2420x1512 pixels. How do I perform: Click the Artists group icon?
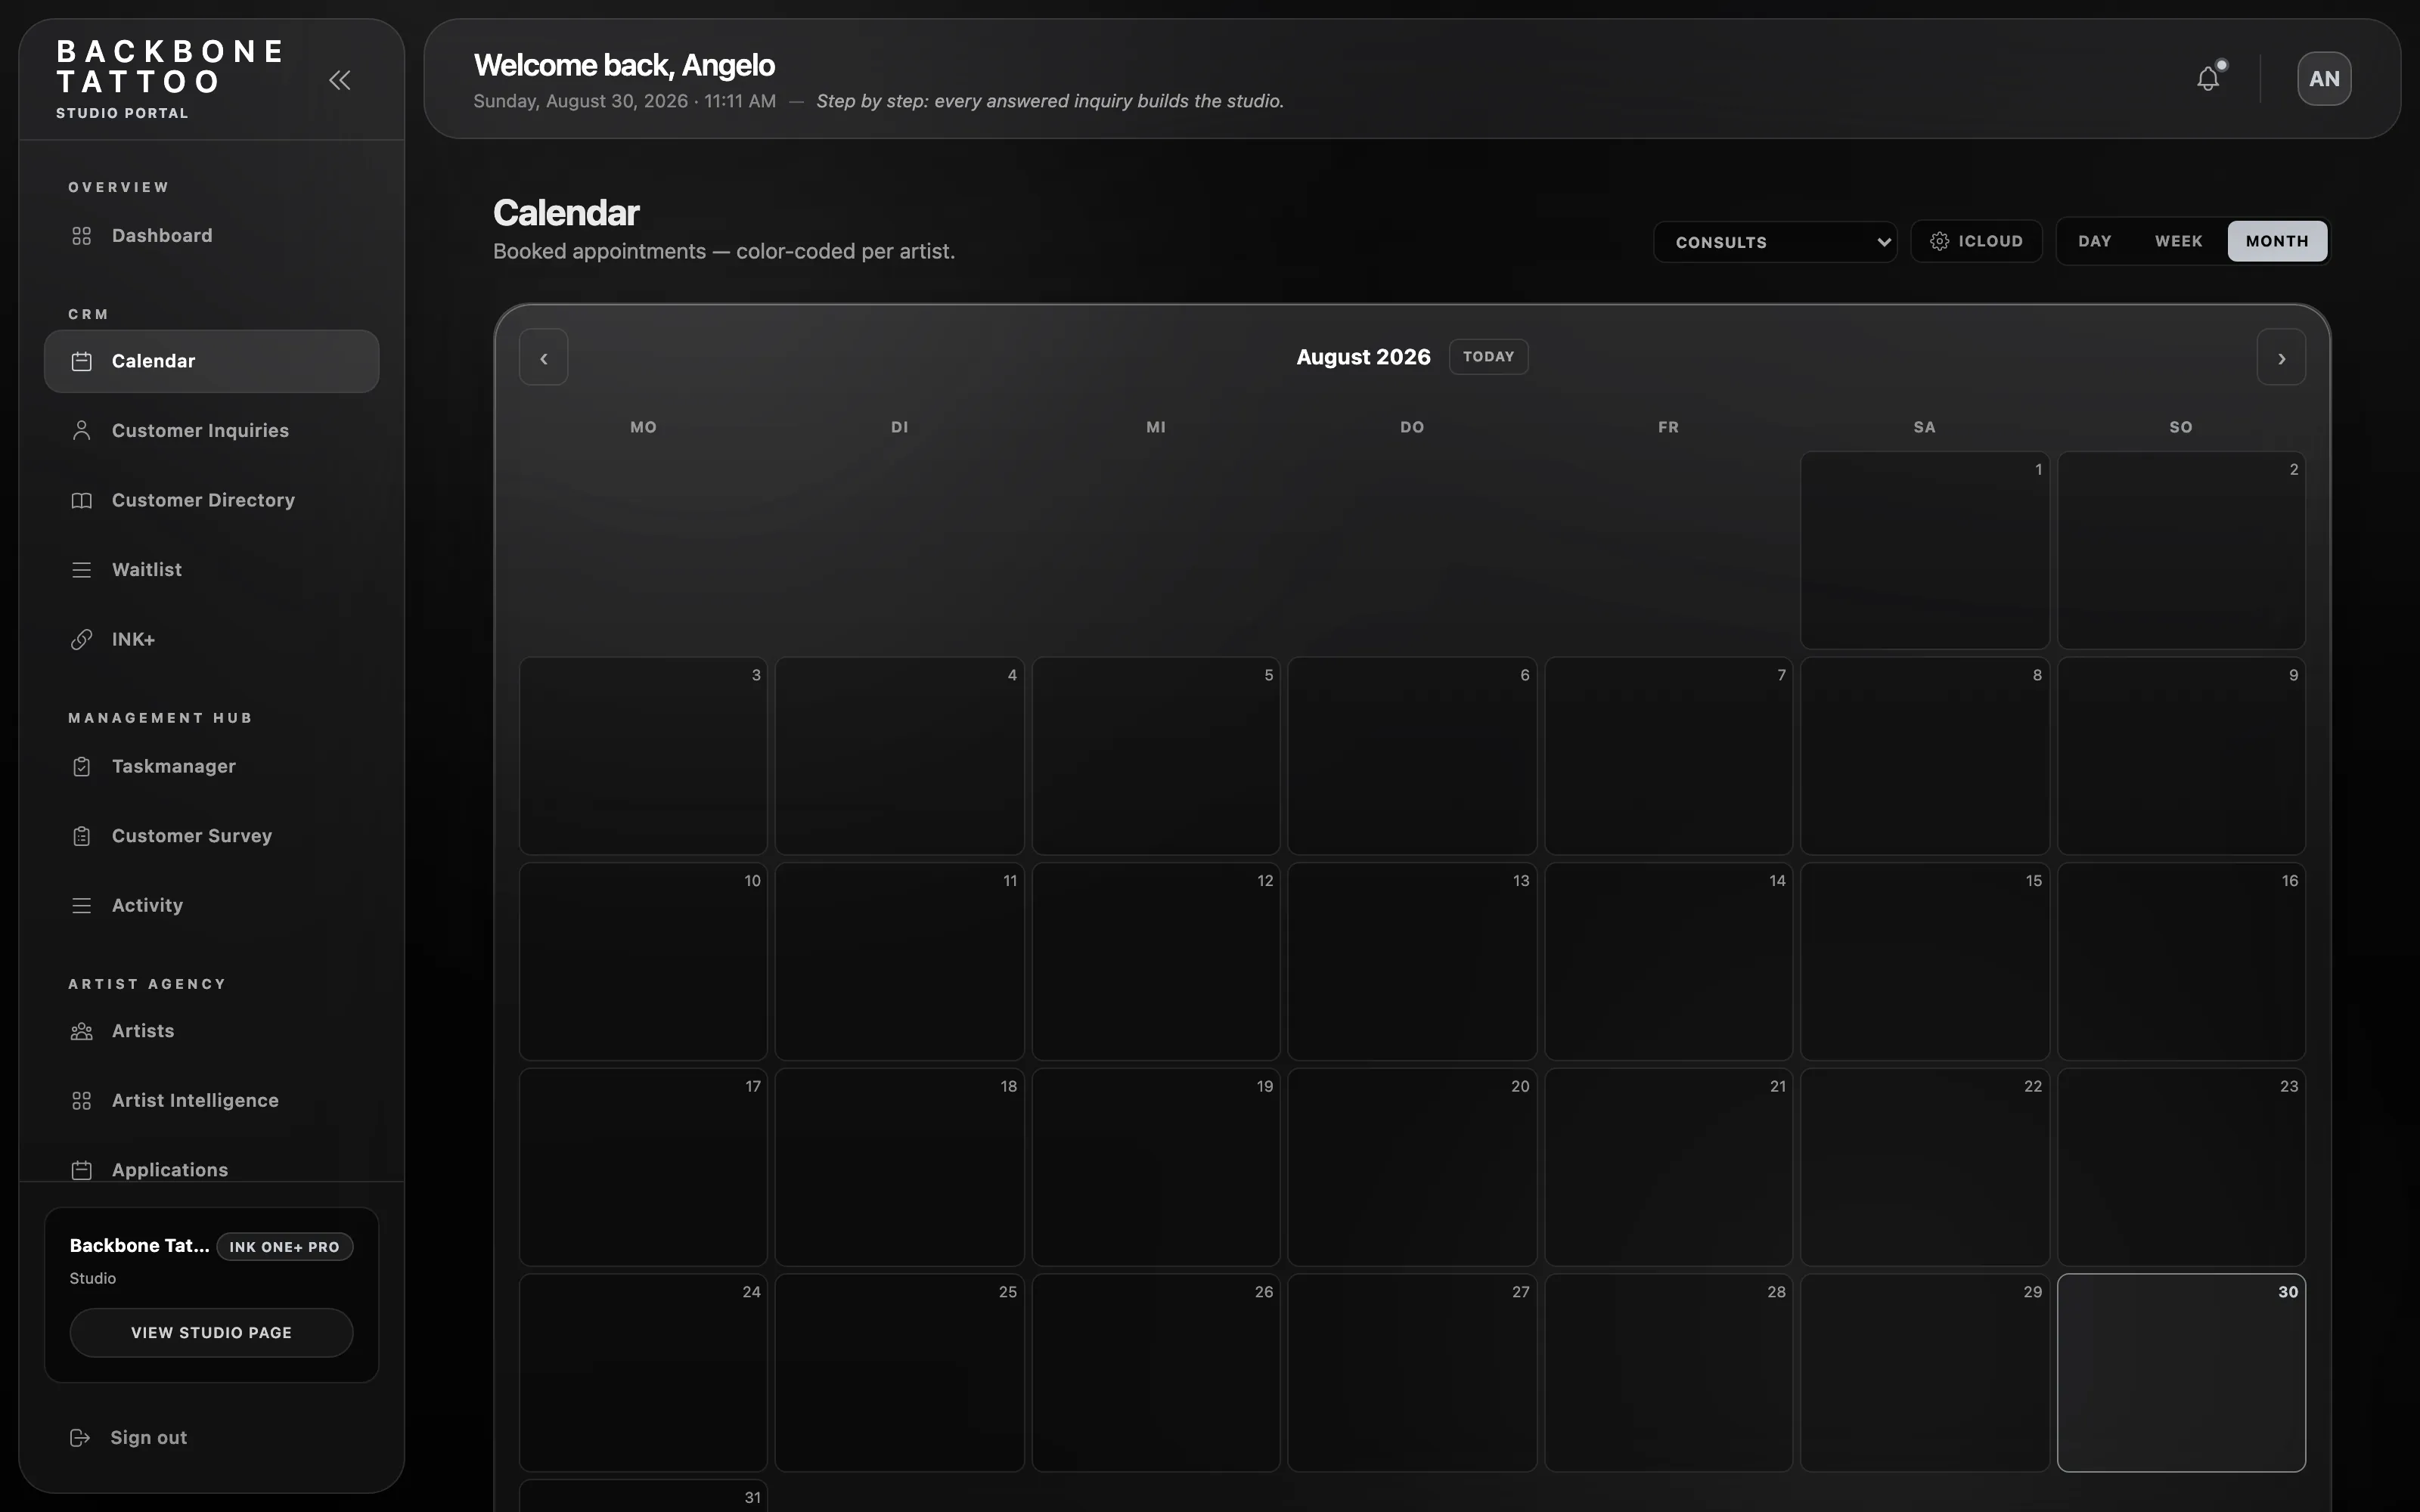pos(82,1031)
